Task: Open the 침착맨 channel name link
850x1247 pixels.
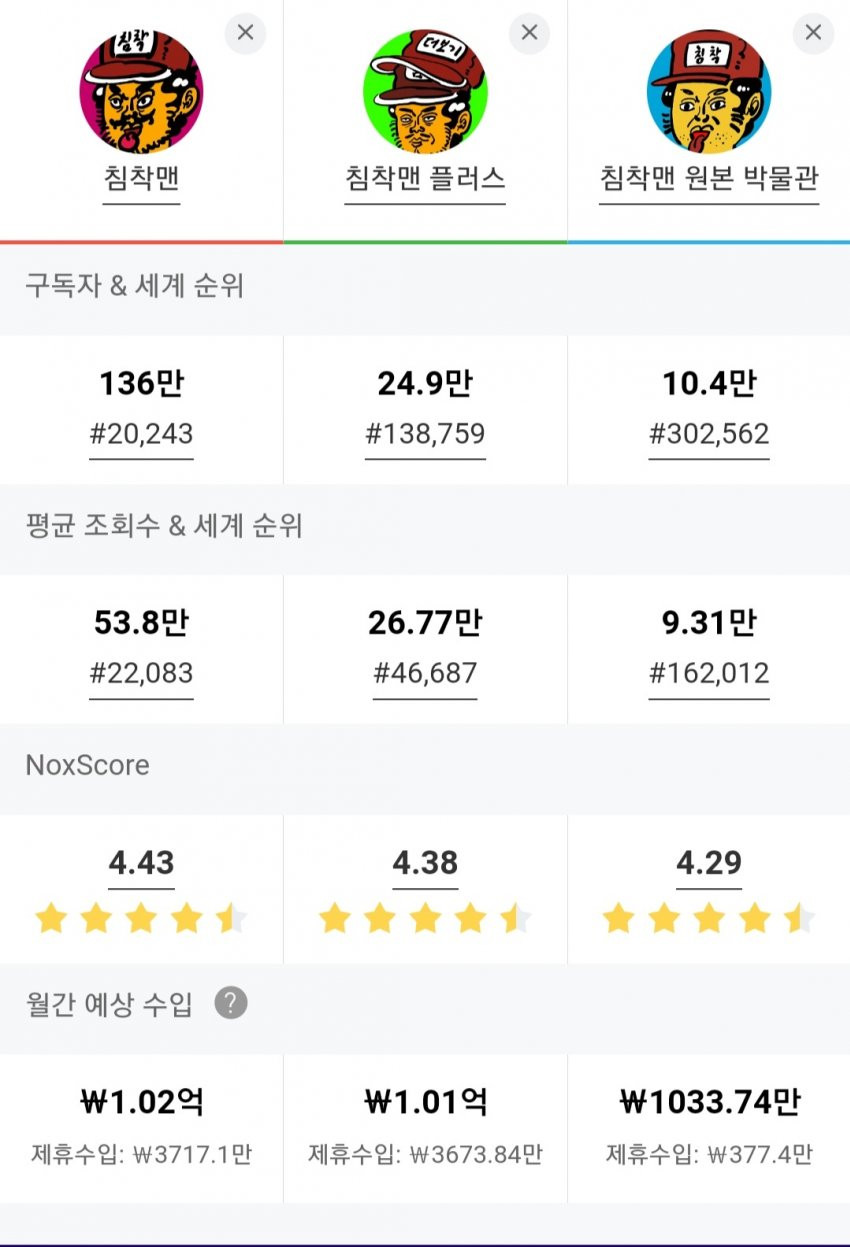Action: 141,179
